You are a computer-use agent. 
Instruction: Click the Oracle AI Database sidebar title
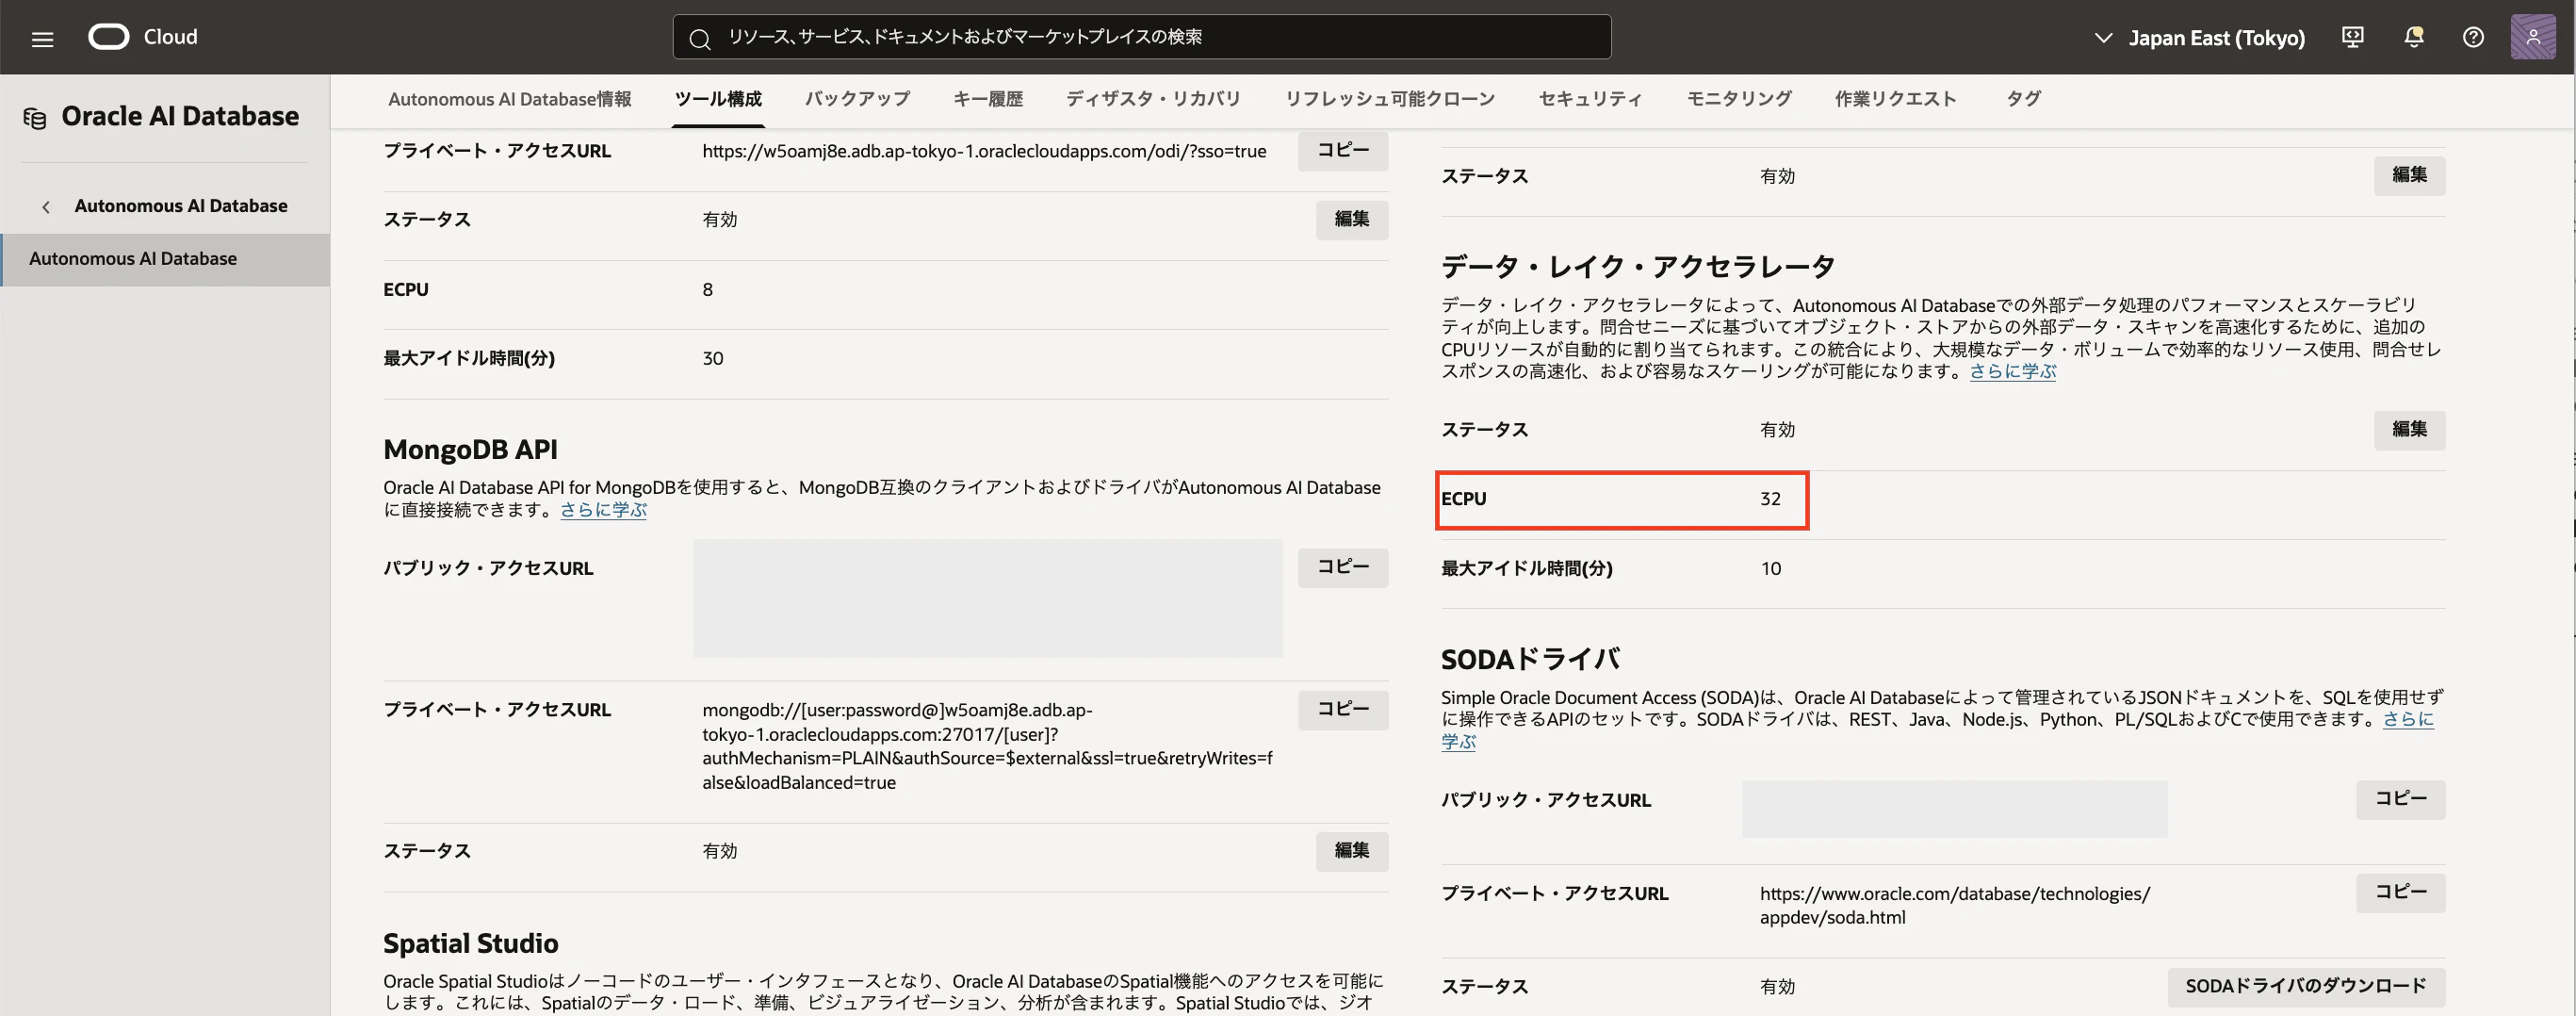(x=180, y=117)
